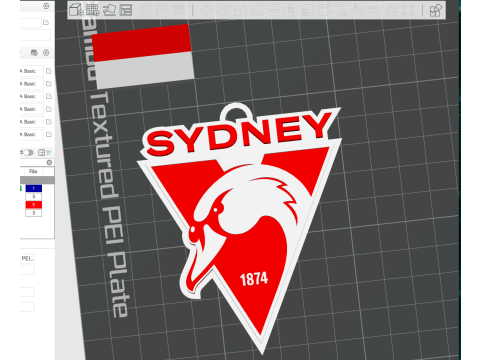The height and width of the screenshot is (360, 480).
Task: Click the red filament 5 cell
Action: click(34, 205)
